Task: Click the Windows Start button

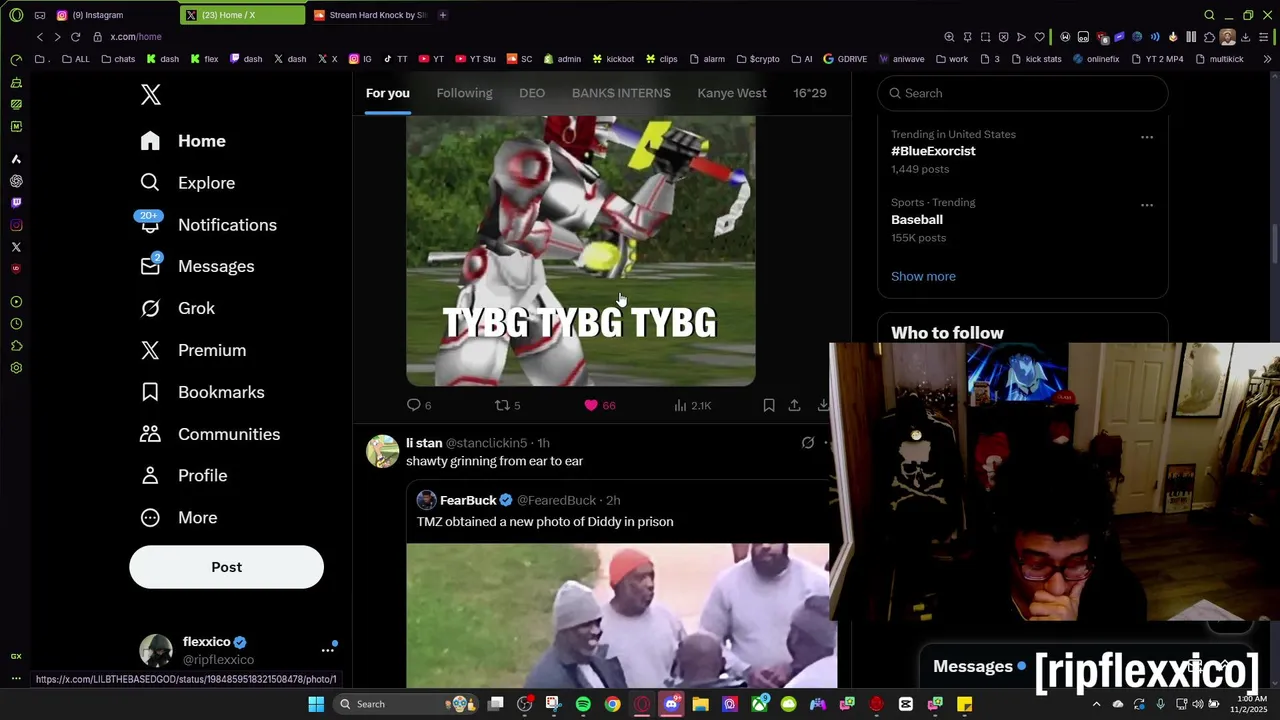Action: tap(316, 704)
